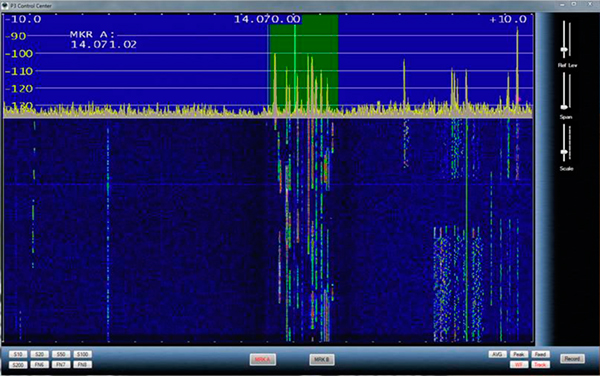This screenshot has width=600, height=376.
Task: Enable marker B with MRK B
Action: pyautogui.click(x=321, y=360)
